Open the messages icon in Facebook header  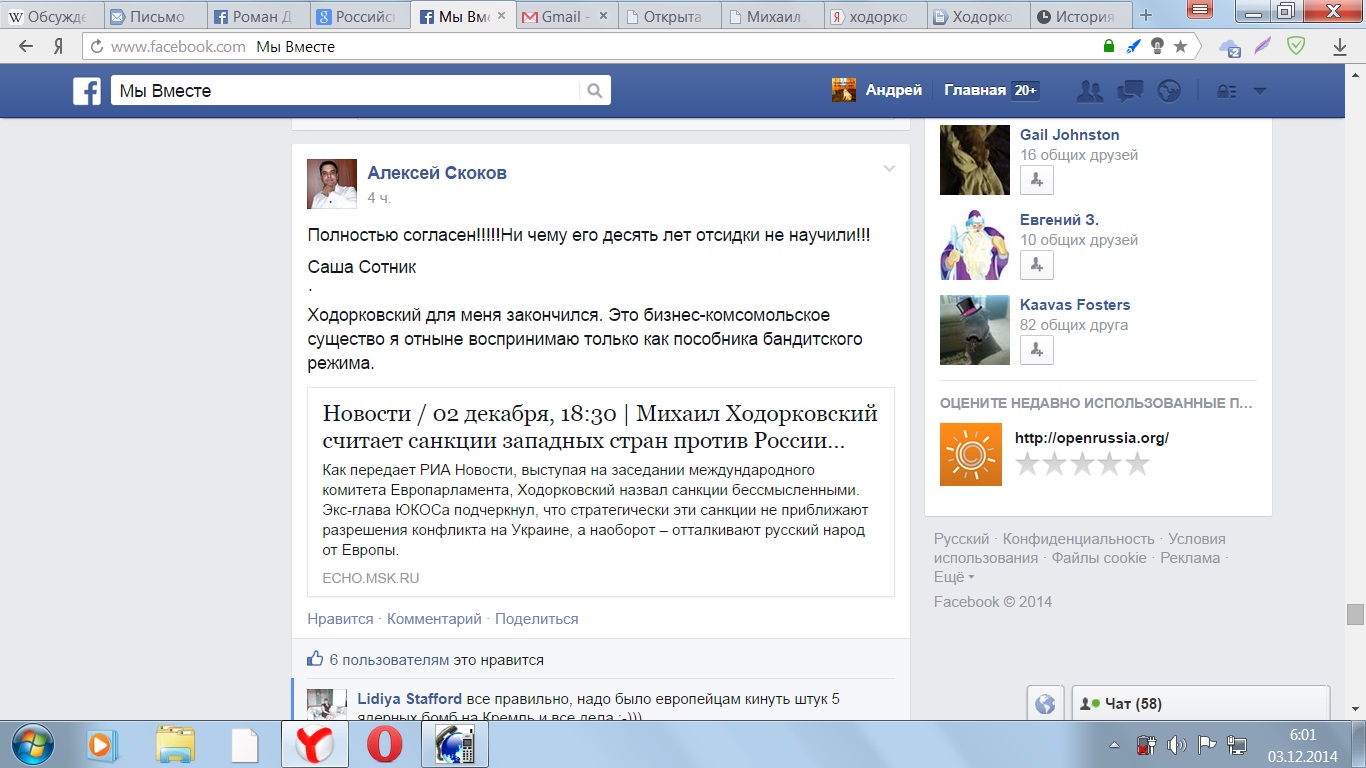(1130, 91)
